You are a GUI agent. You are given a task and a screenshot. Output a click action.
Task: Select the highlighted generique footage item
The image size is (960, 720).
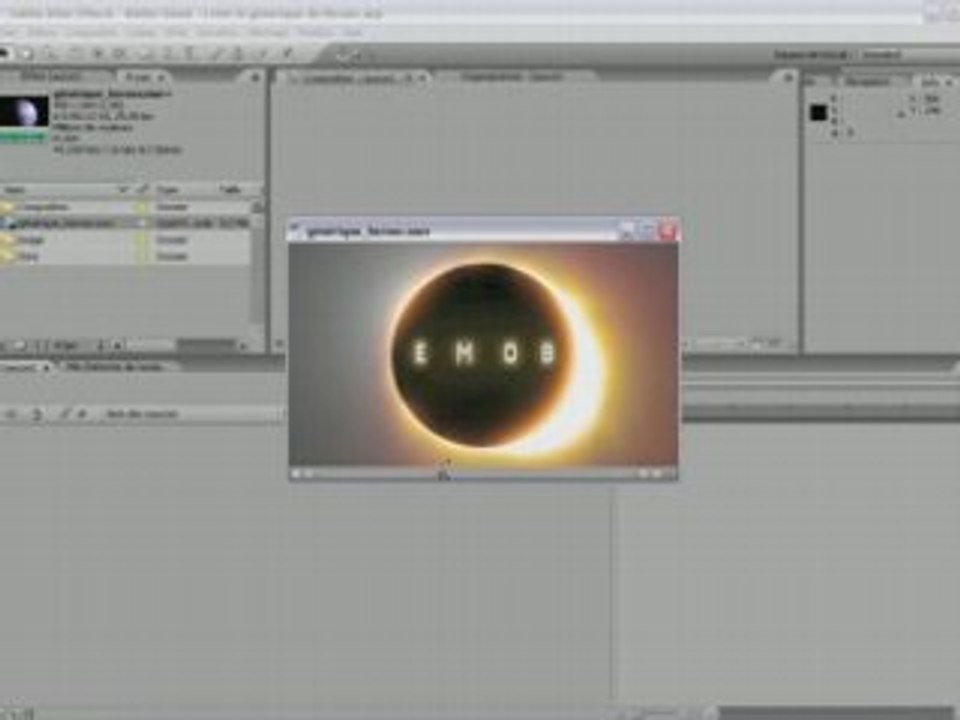(x=126, y=223)
